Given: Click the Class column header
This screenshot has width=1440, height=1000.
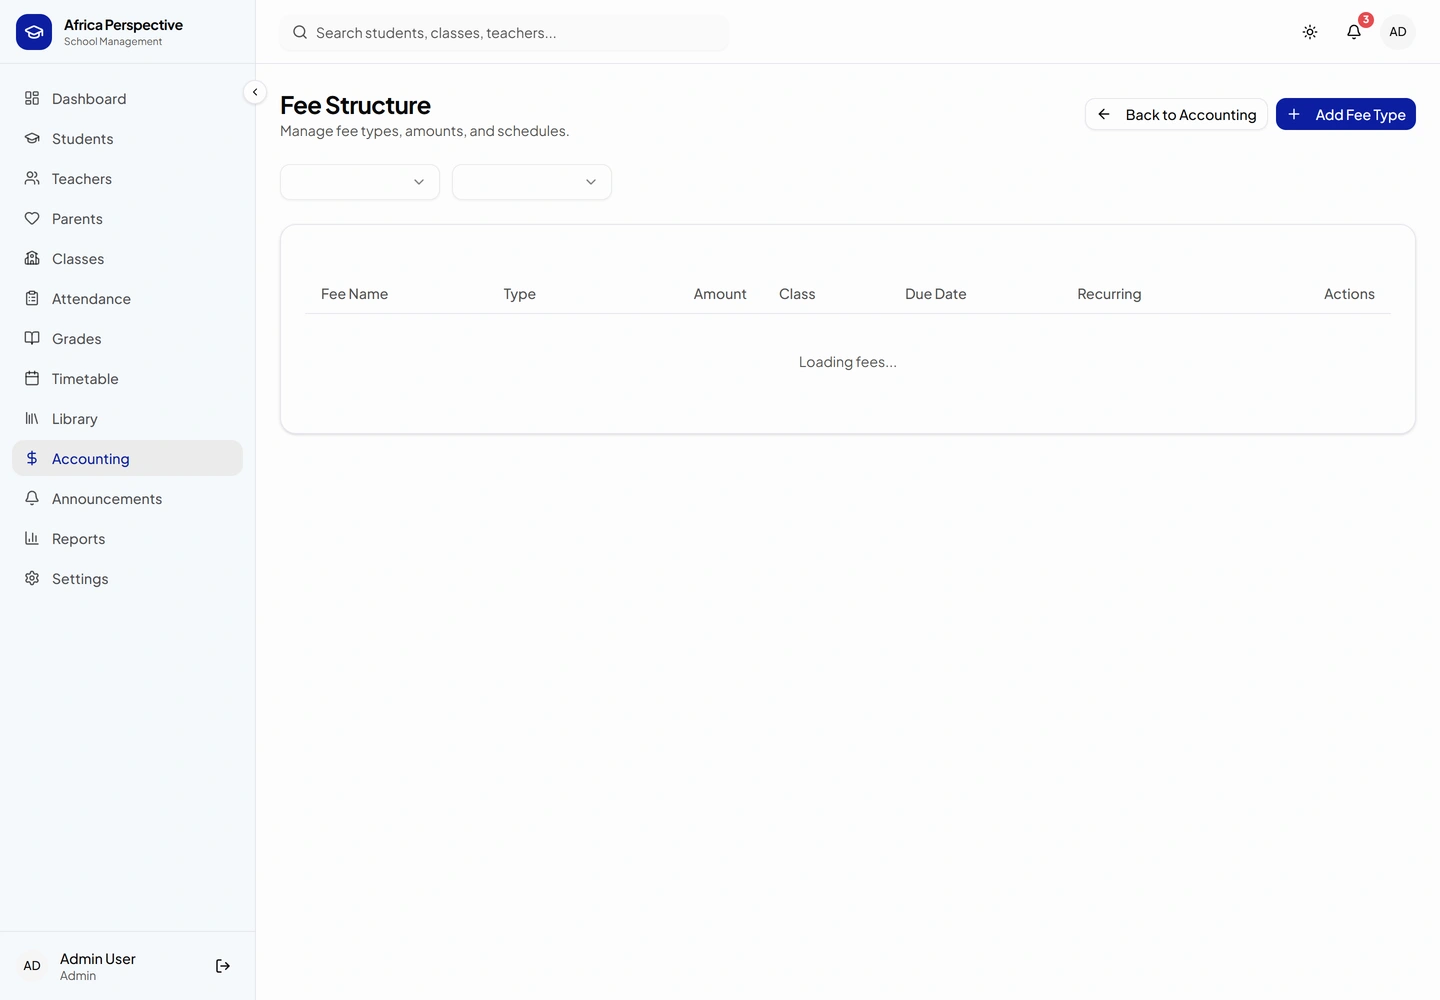Looking at the screenshot, I should (x=797, y=294).
